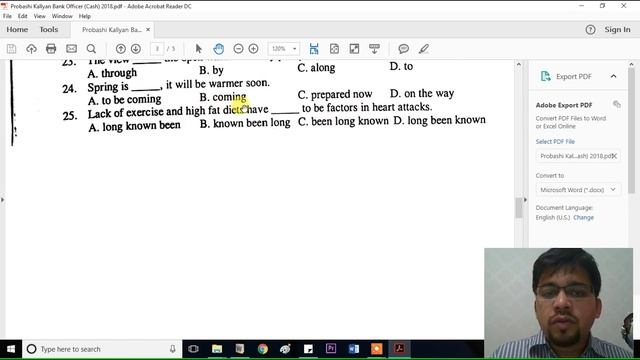Select the Probashi Kallyan Ba... document tab
The height and width of the screenshot is (360, 640).
click(111, 30)
